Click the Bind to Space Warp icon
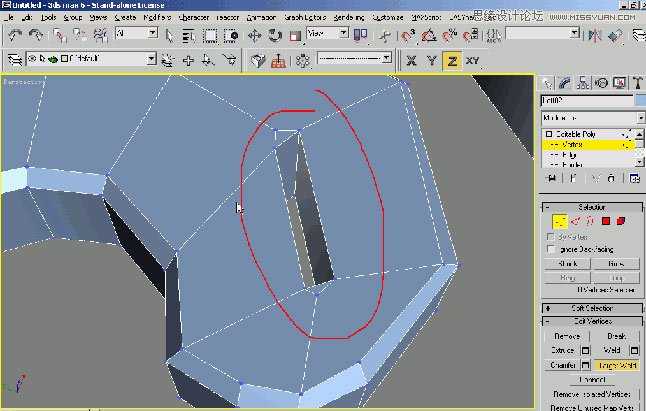Viewport: 646px width, 411px height. (100, 36)
